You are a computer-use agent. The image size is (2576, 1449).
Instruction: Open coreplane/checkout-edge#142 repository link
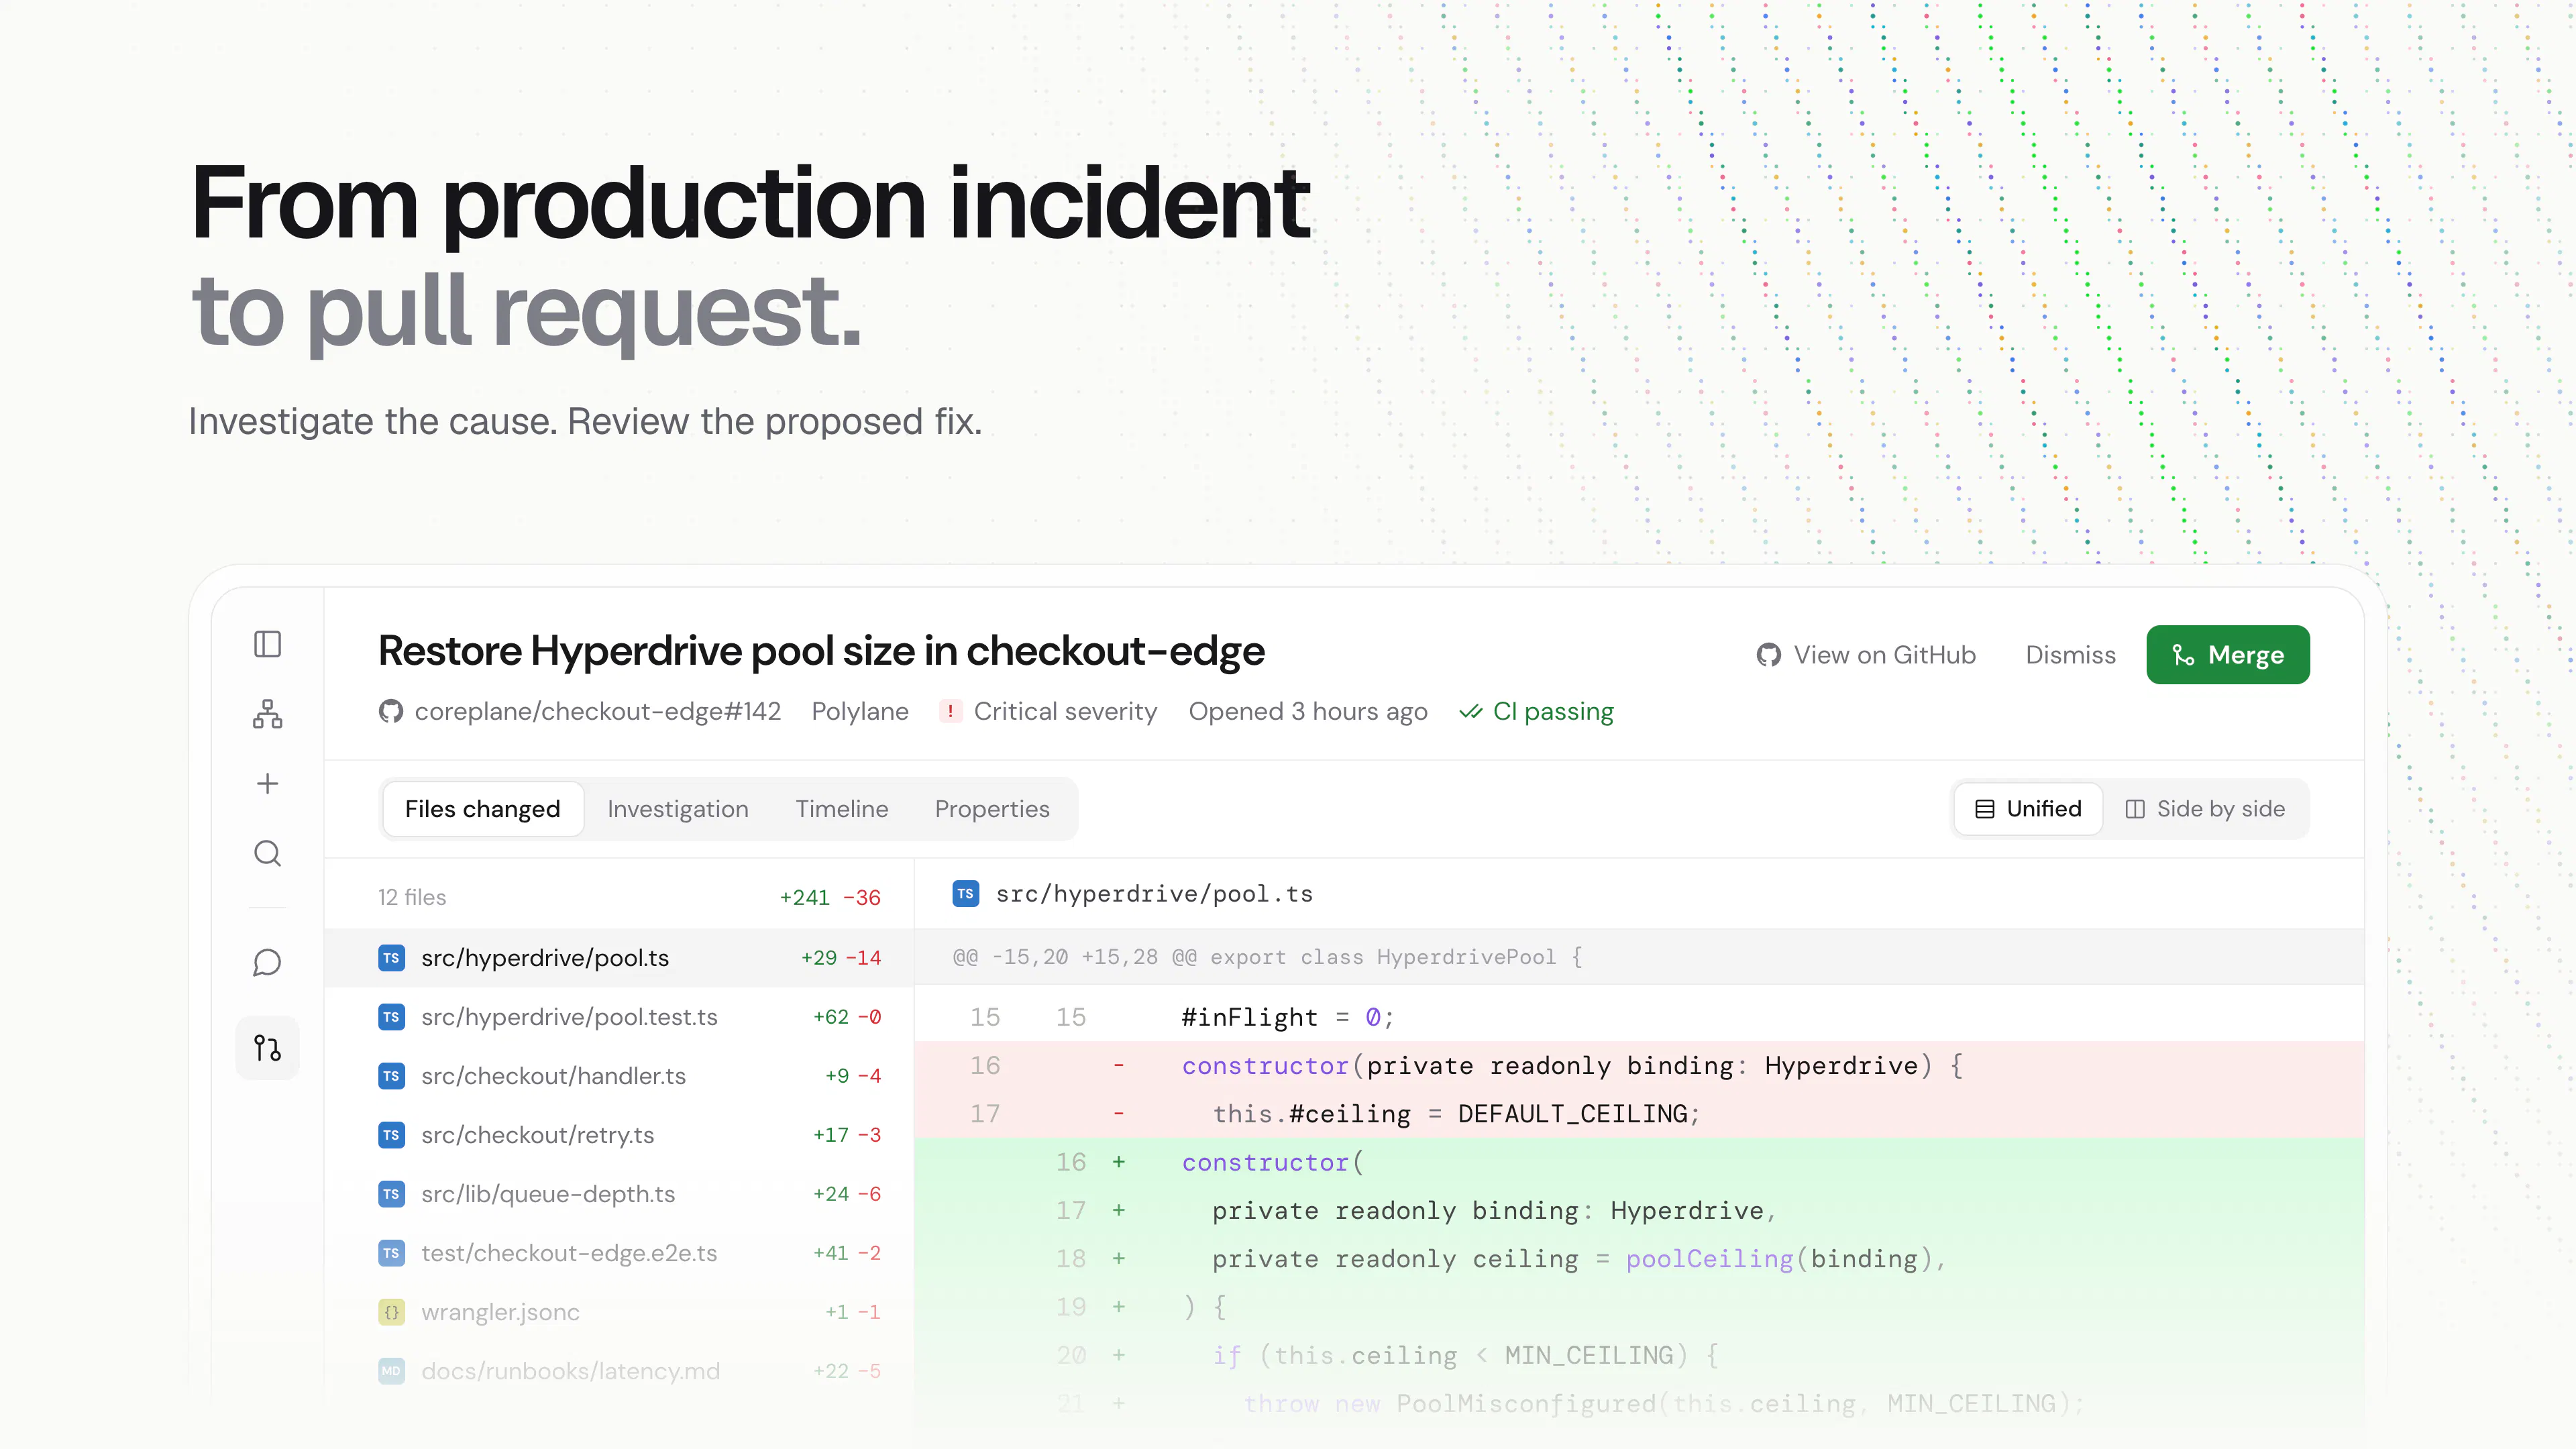(x=597, y=711)
